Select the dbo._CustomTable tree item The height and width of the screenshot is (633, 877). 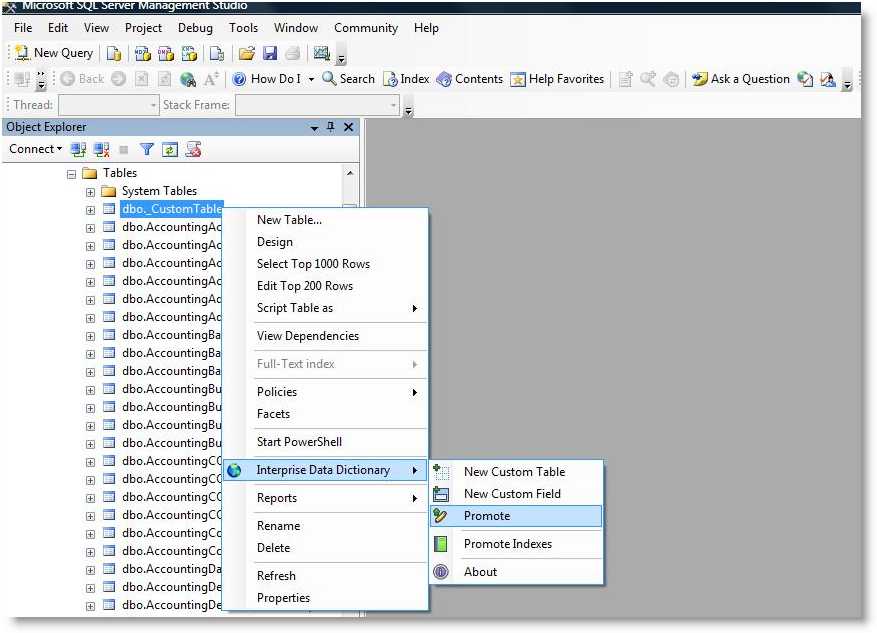(171, 209)
